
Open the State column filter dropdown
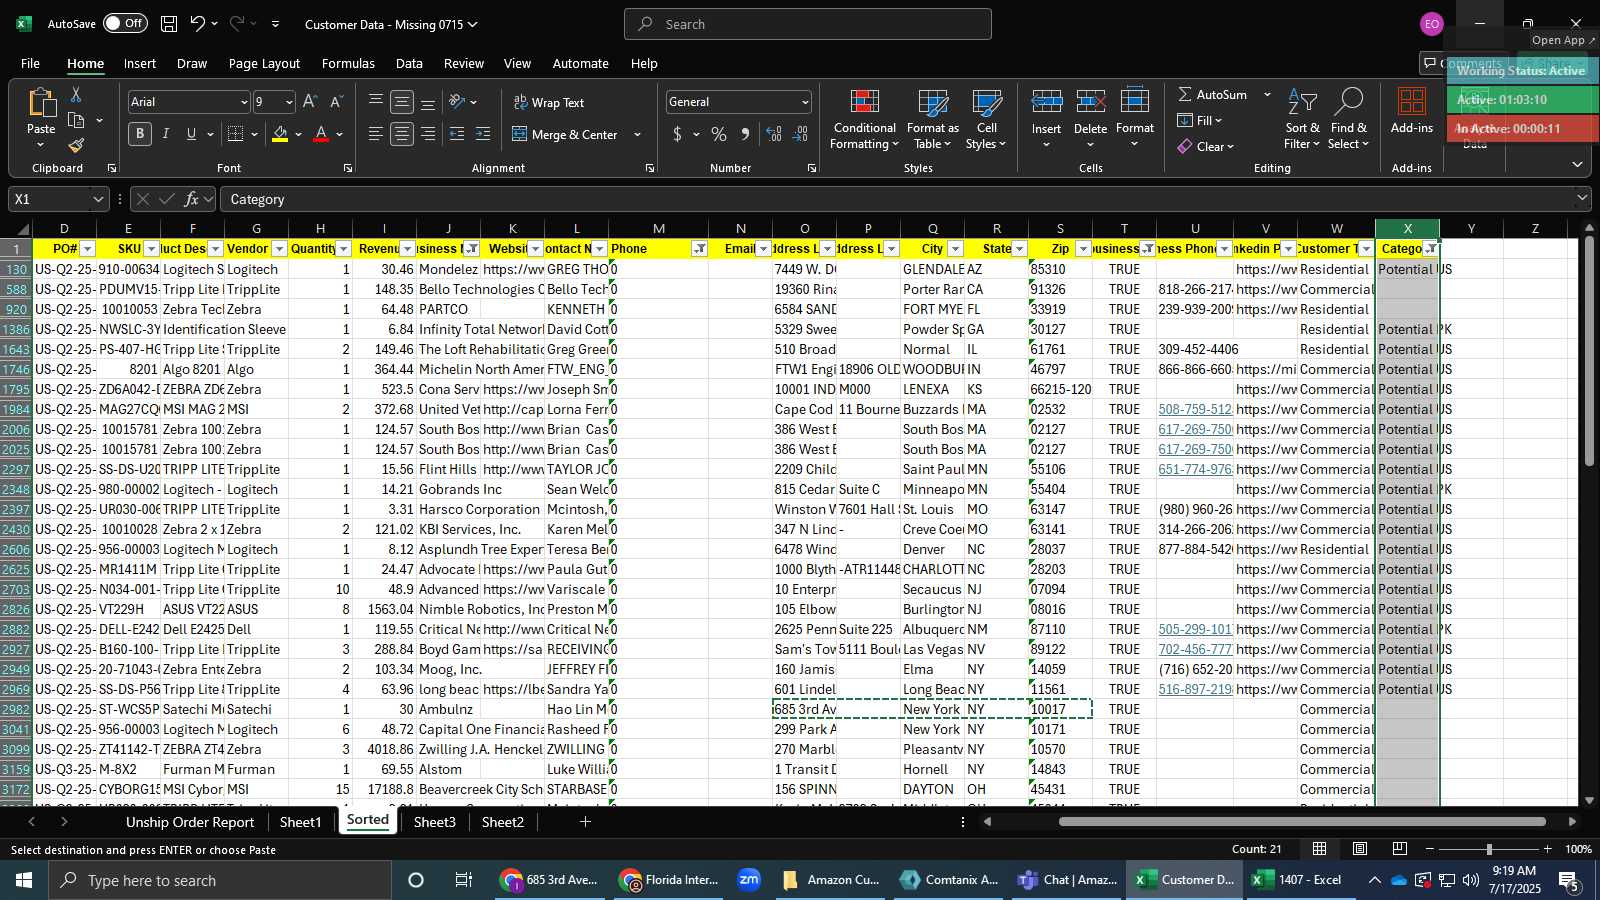[1019, 249]
